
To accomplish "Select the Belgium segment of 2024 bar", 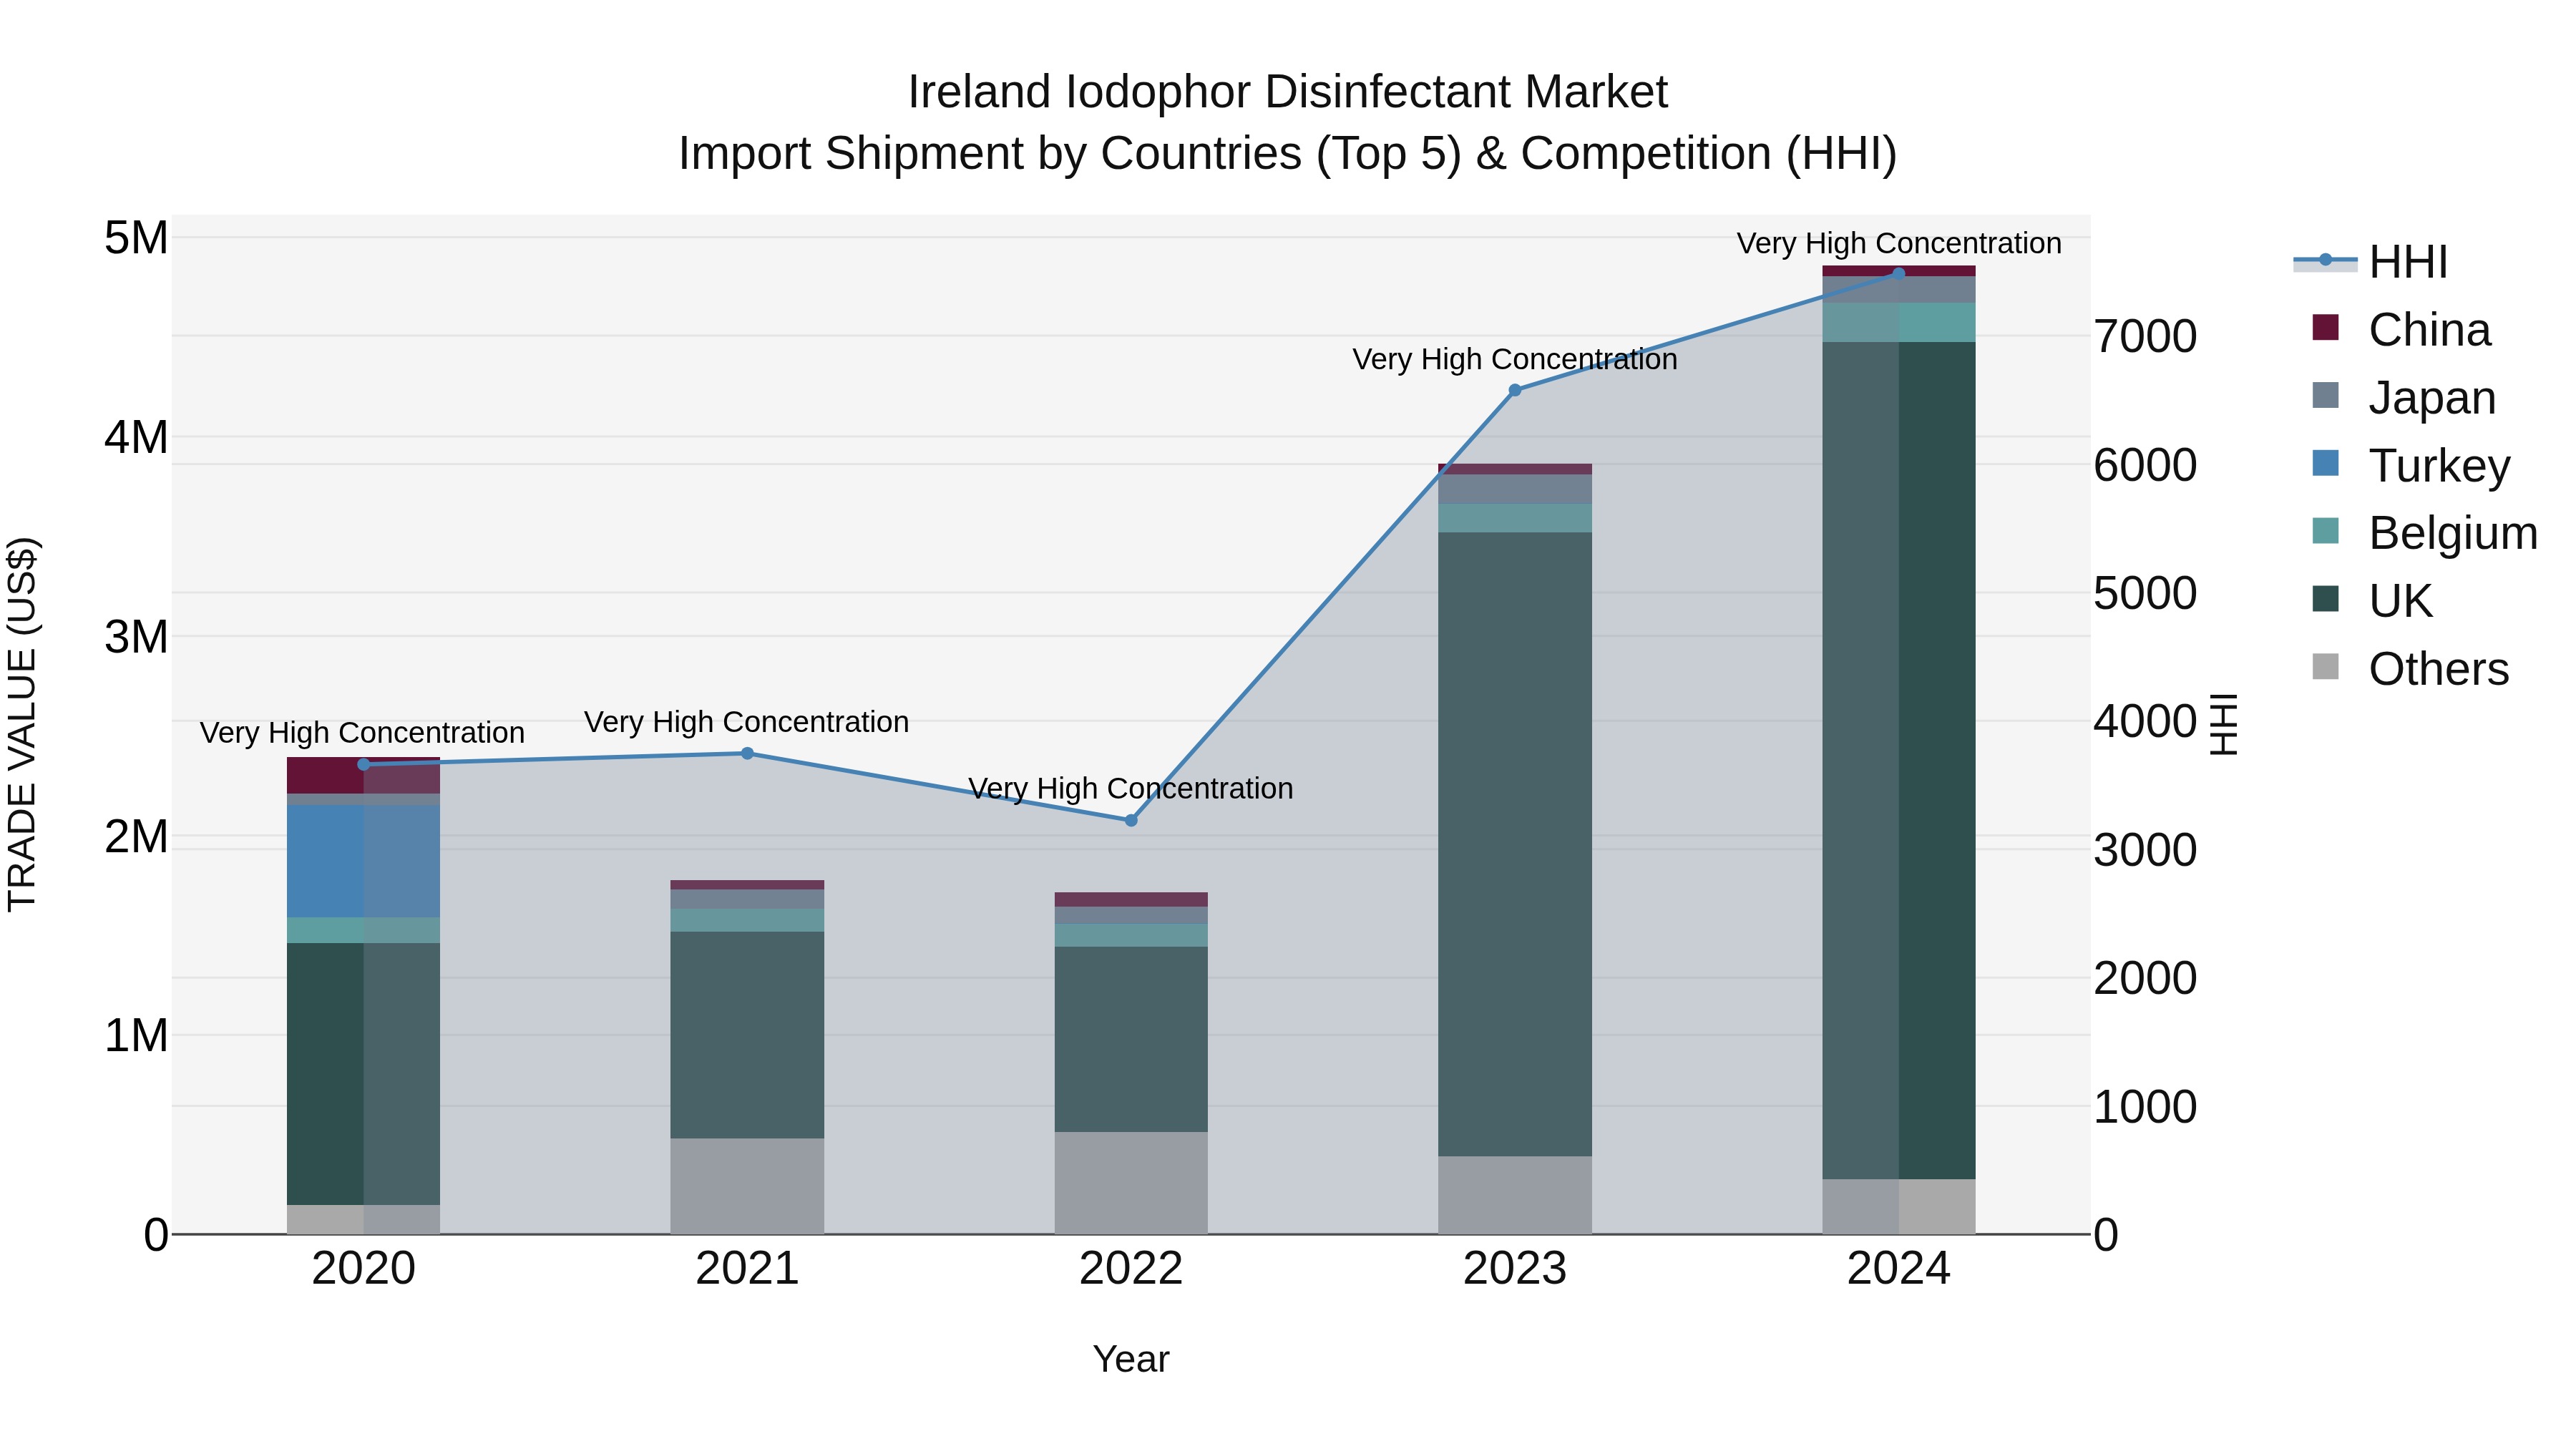I will coord(1899,323).
